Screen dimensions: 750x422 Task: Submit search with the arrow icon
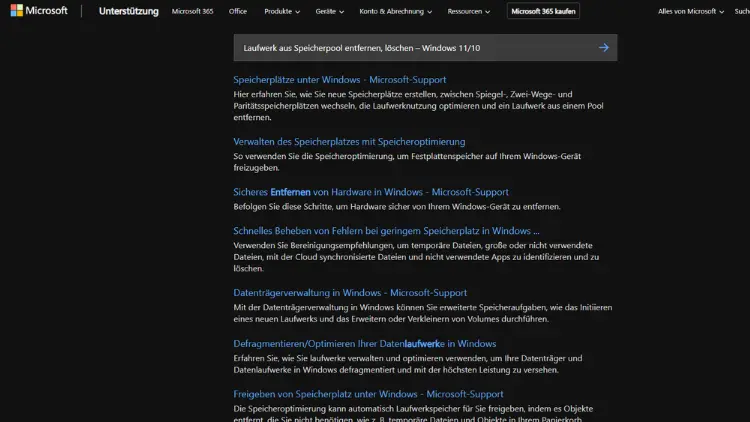(604, 47)
